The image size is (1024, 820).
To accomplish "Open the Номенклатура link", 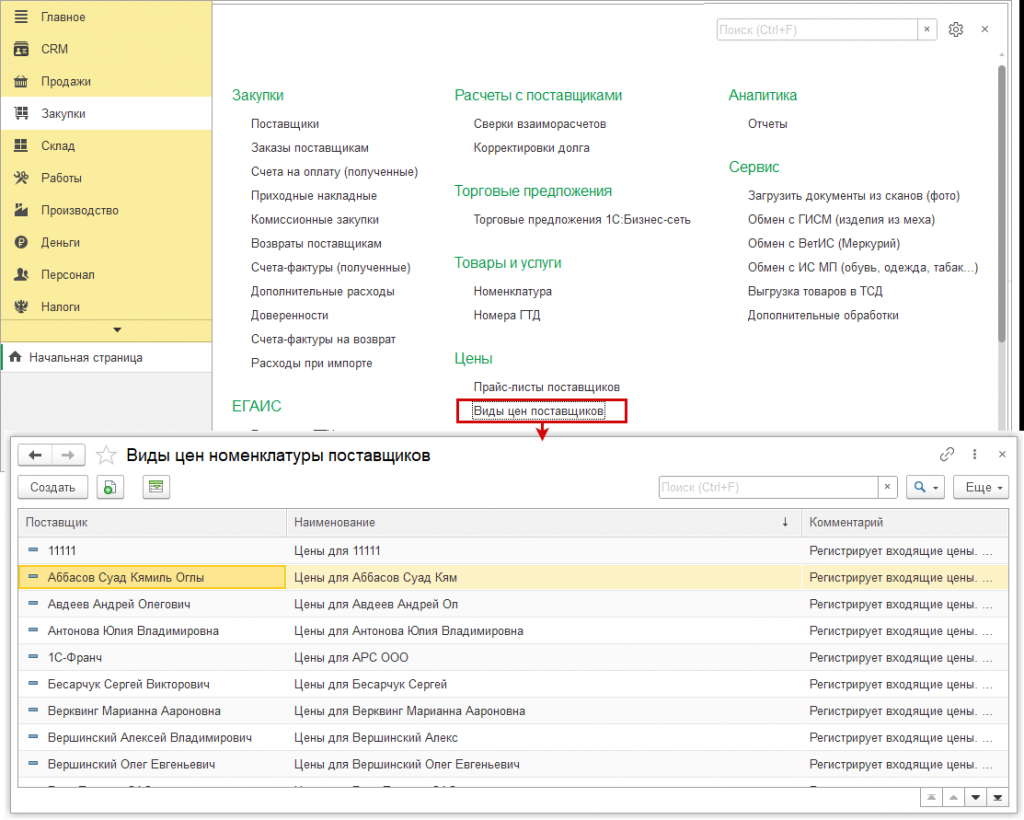I will click(x=513, y=291).
